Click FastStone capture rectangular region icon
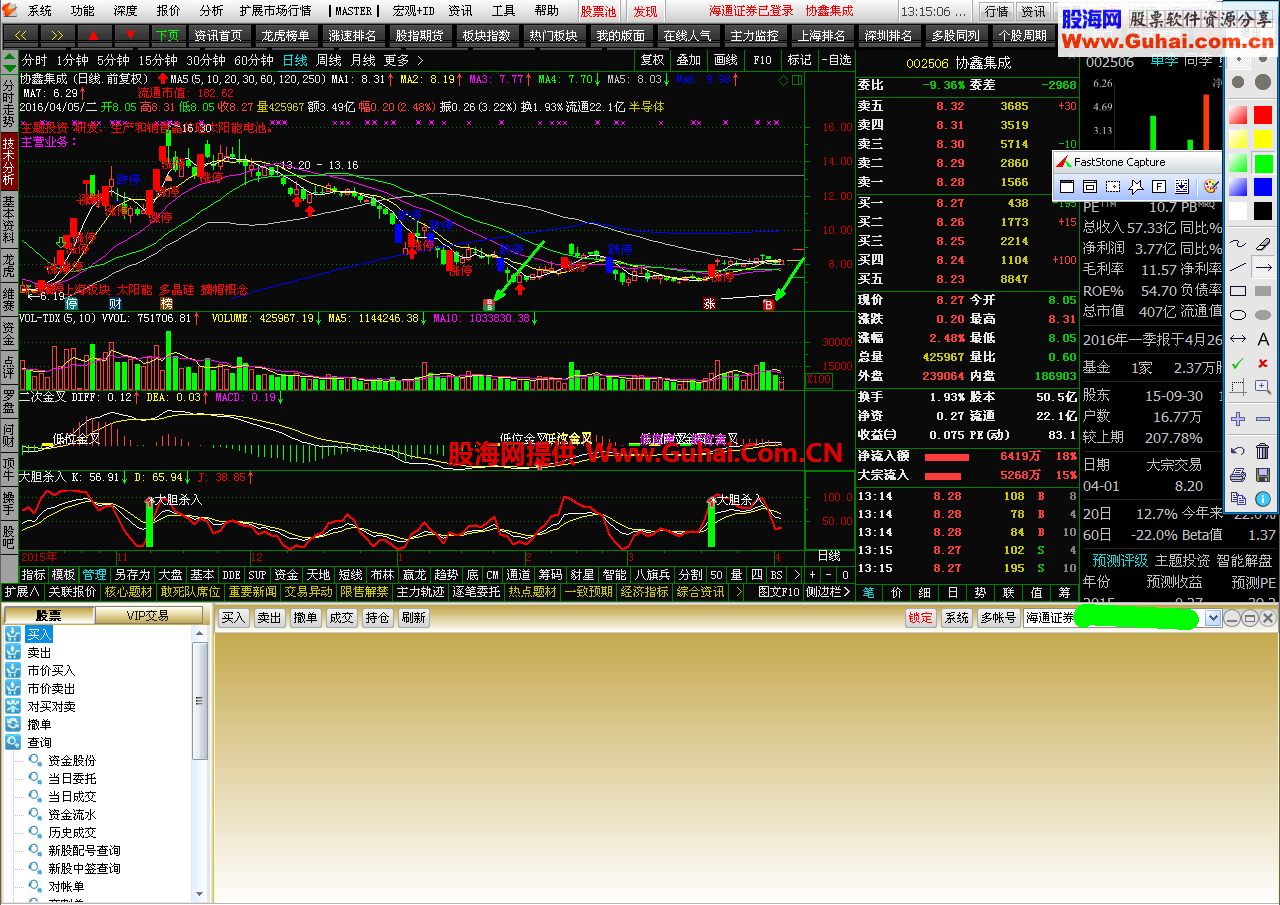The width and height of the screenshot is (1280, 905). coord(1113,186)
